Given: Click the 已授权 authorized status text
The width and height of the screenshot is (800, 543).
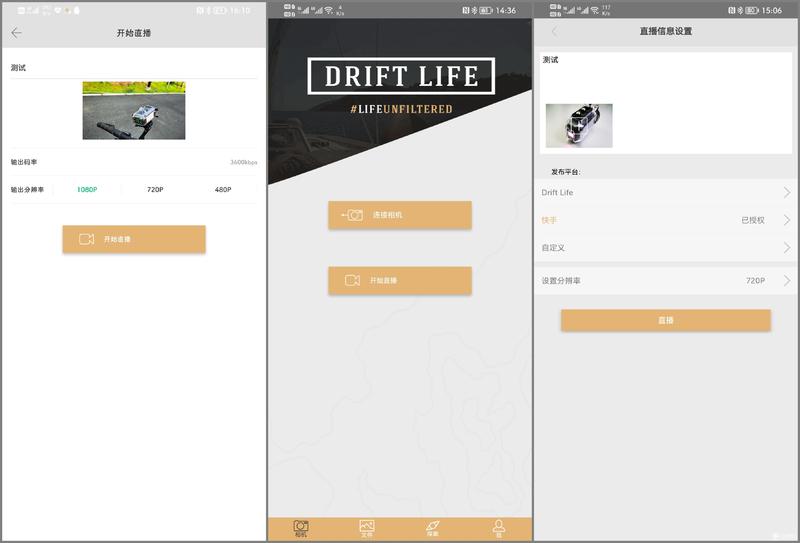Looking at the screenshot, I should point(753,220).
